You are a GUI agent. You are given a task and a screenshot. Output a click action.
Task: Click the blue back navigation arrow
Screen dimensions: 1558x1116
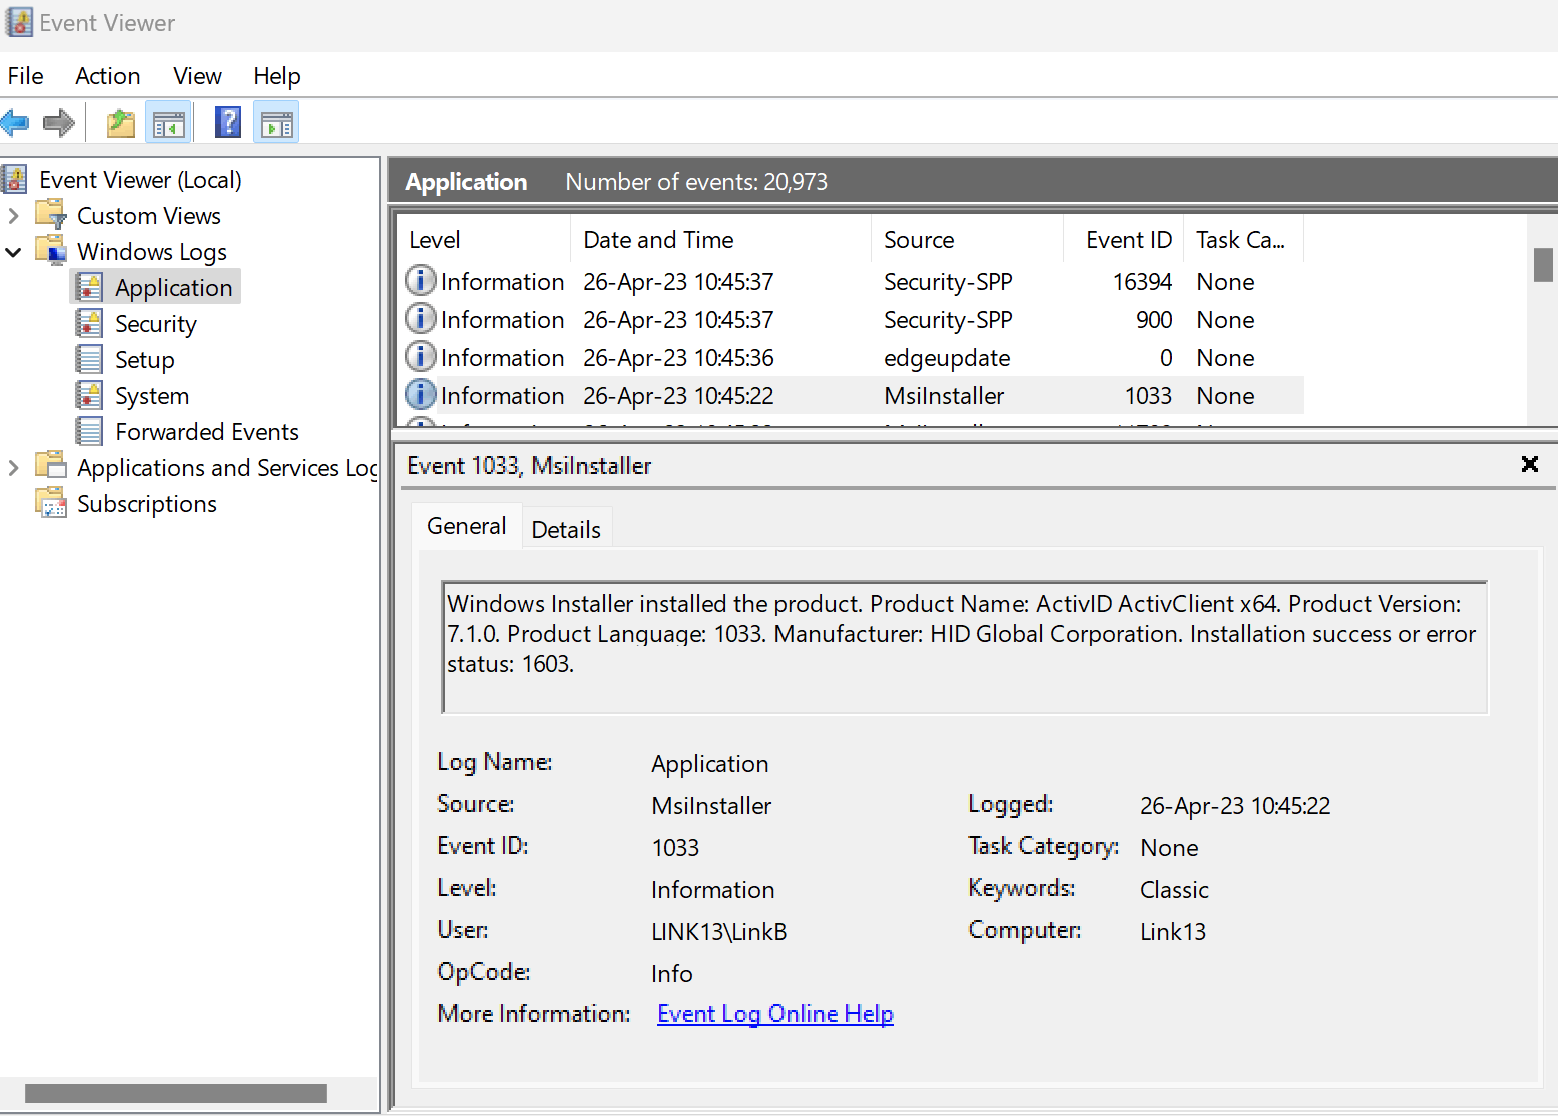tap(15, 121)
